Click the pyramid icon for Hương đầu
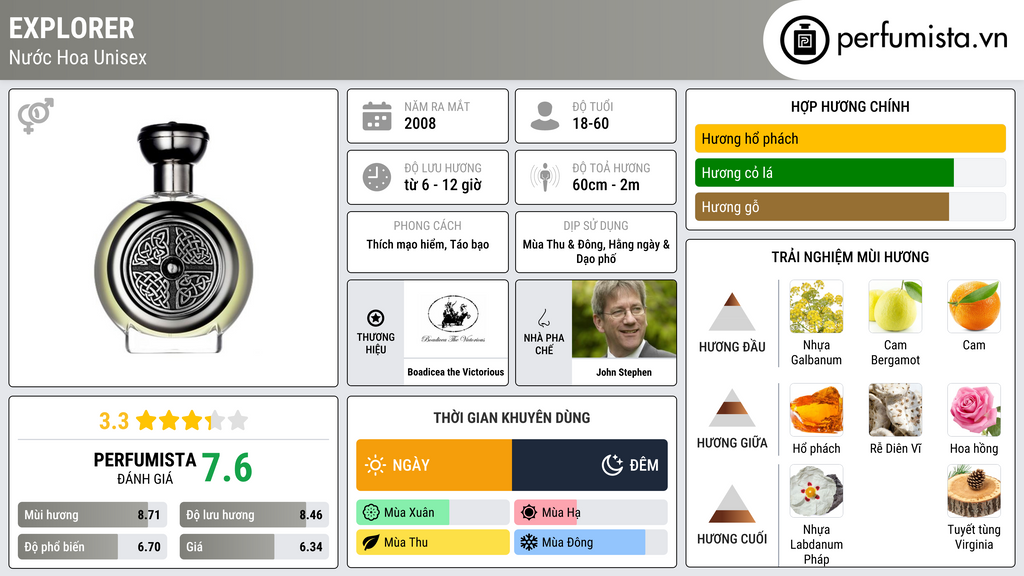This screenshot has height=576, width=1024. [x=732, y=312]
